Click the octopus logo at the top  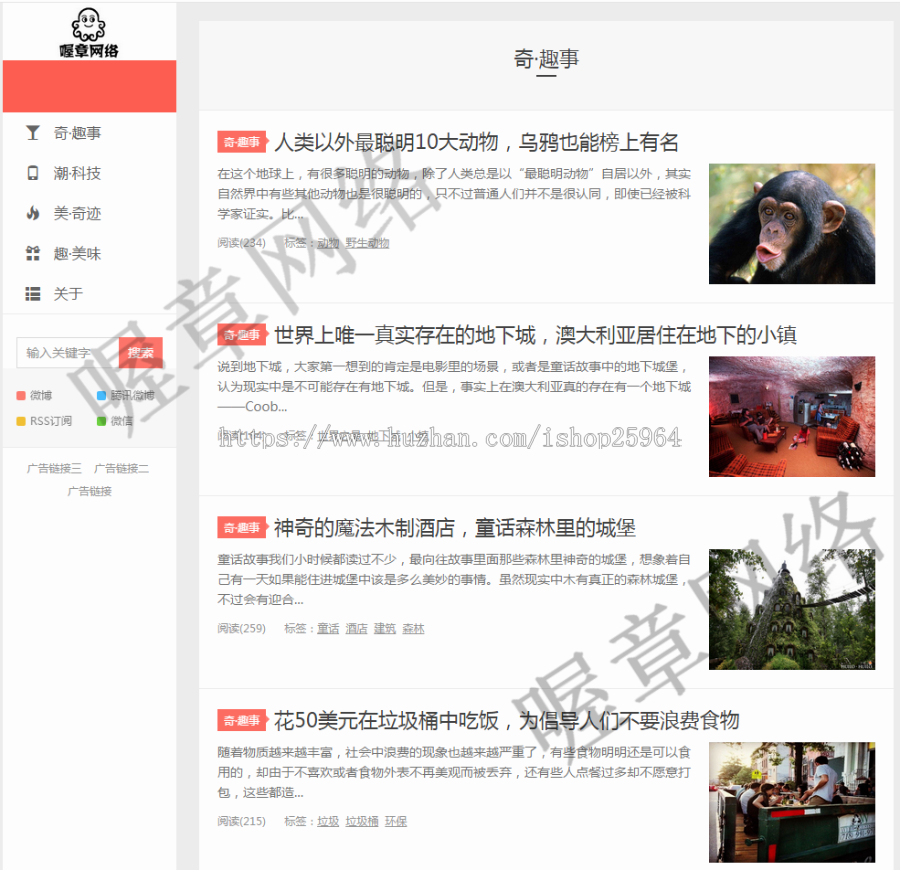click(x=90, y=28)
